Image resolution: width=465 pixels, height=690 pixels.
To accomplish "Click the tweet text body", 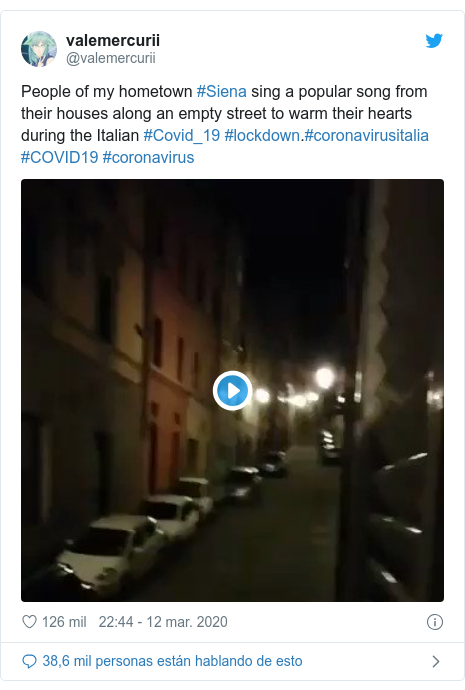I will pos(225,125).
